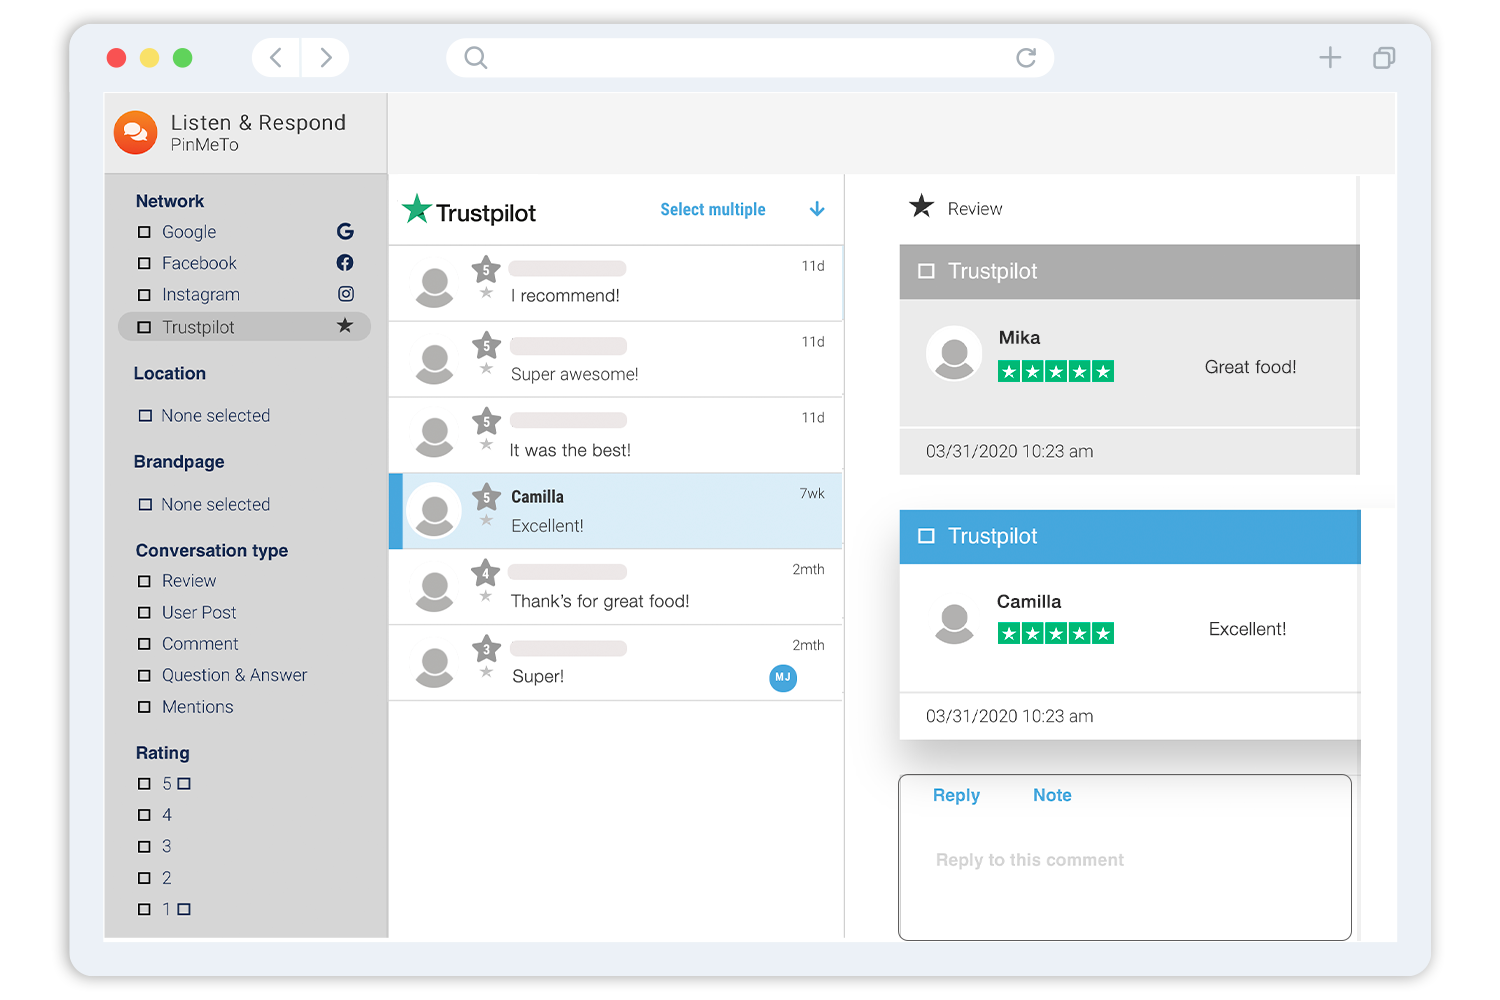Click Camilla's avatar in the review detail card
Image resolution: width=1500 pixels, height=1000 pixels.
[x=954, y=623]
